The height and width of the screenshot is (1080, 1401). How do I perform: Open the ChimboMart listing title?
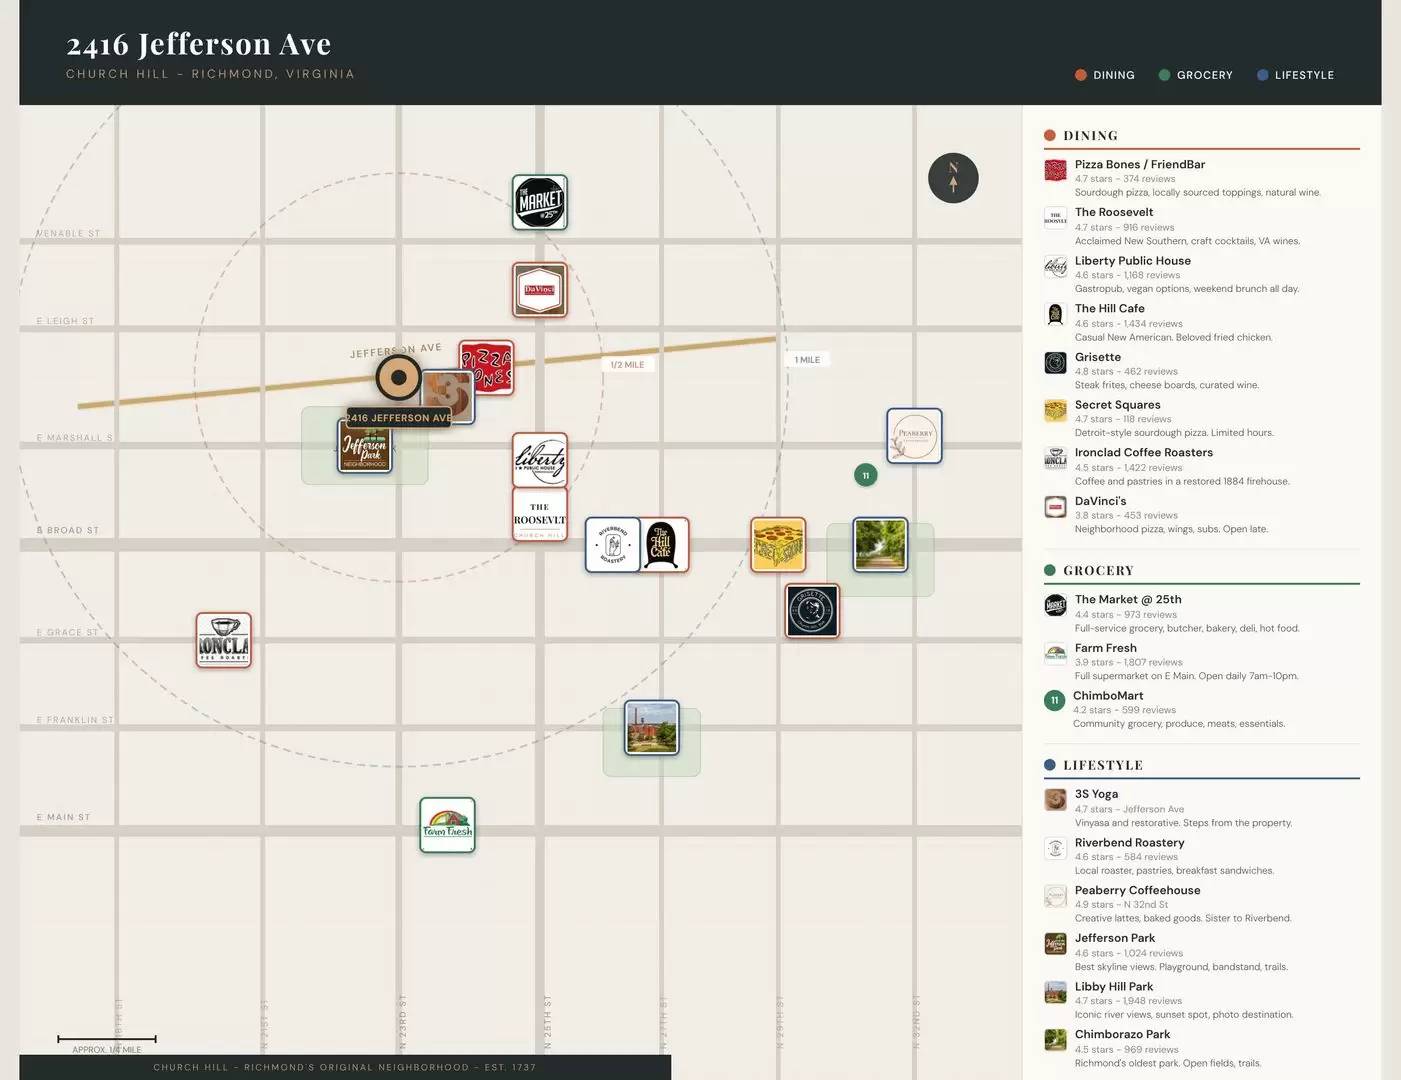click(1108, 696)
